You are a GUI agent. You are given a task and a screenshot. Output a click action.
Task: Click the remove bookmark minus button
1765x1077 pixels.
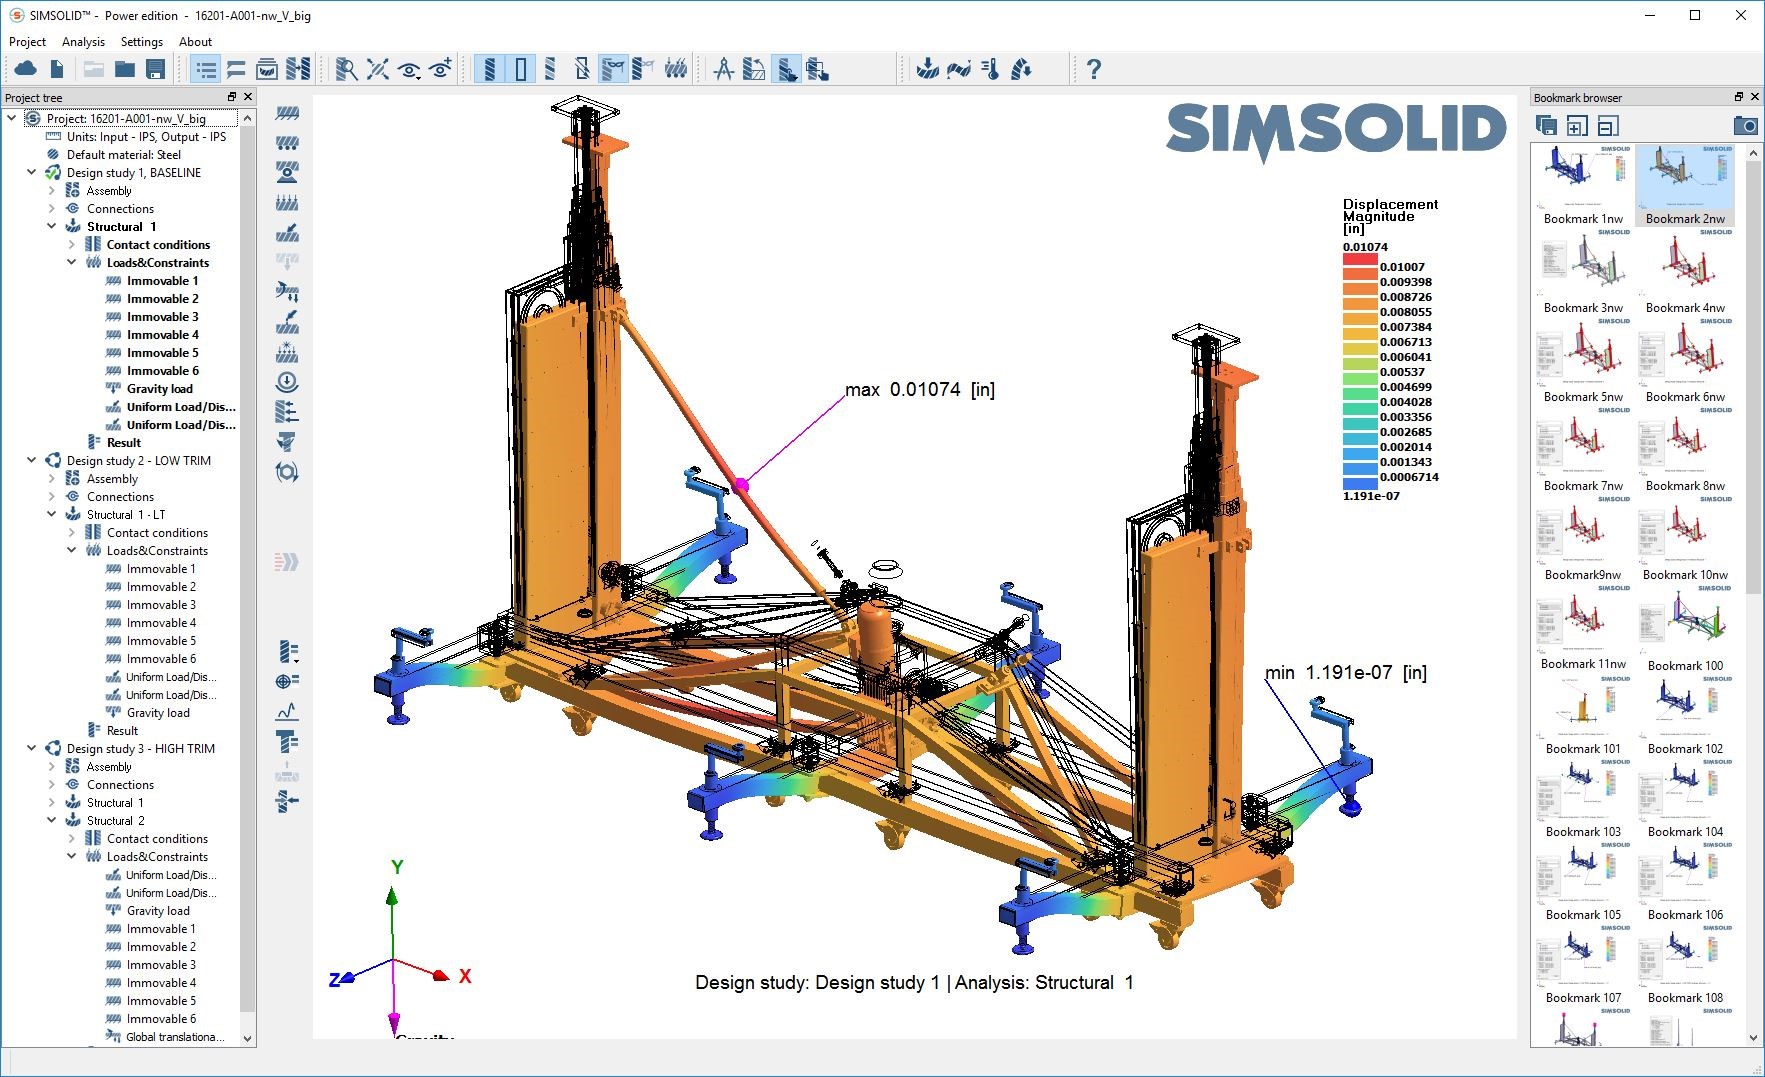point(1608,125)
